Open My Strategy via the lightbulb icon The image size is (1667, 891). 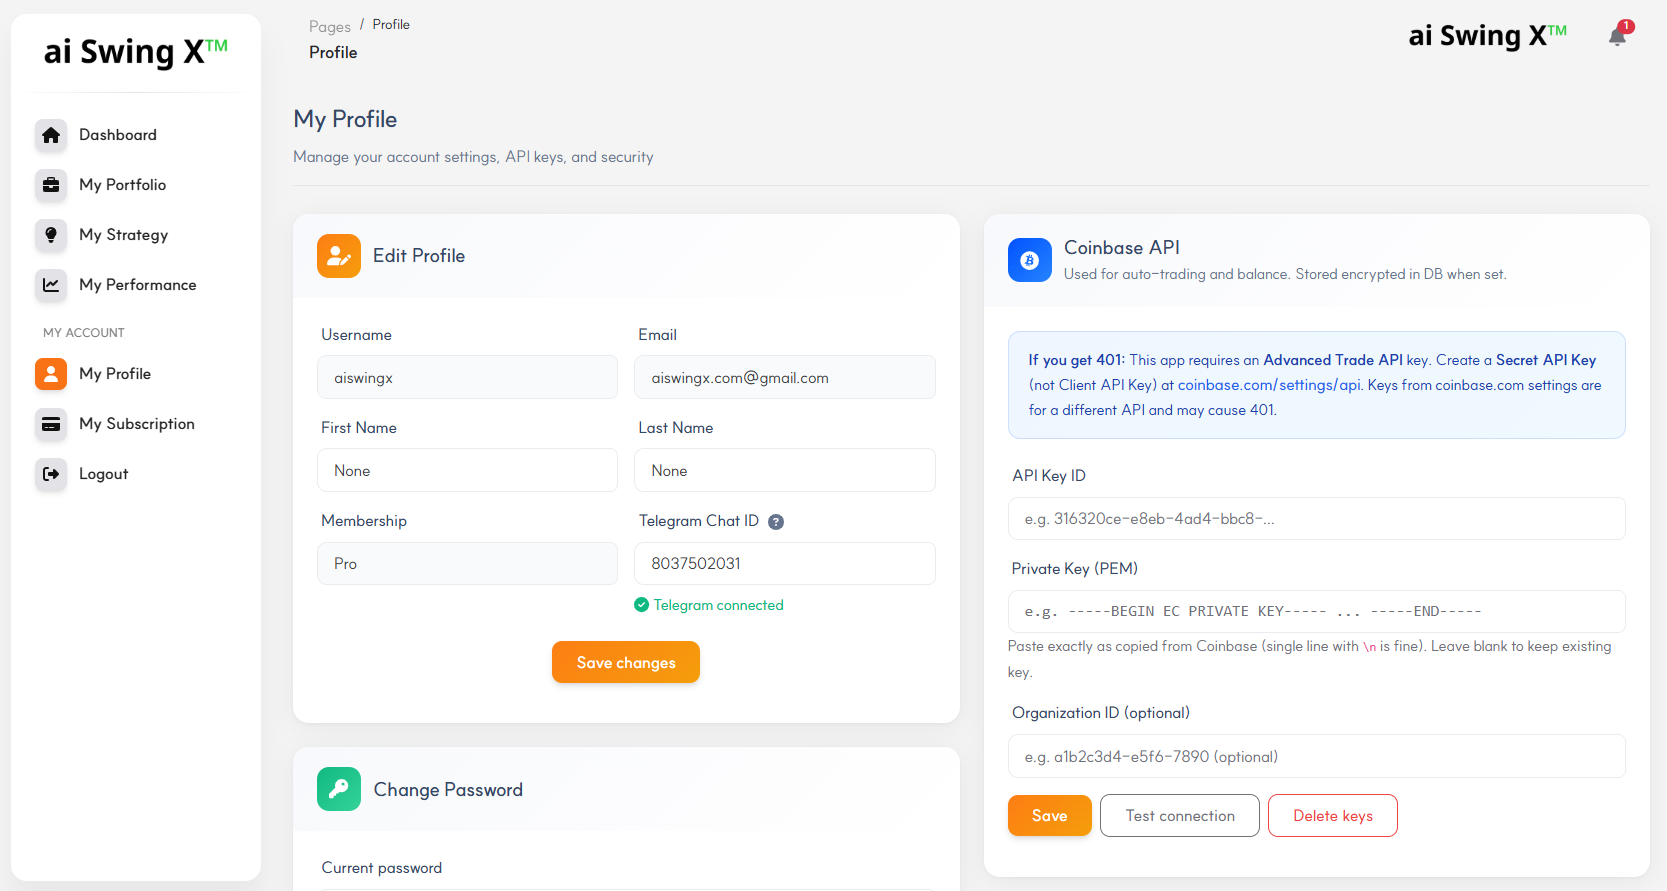click(x=51, y=235)
